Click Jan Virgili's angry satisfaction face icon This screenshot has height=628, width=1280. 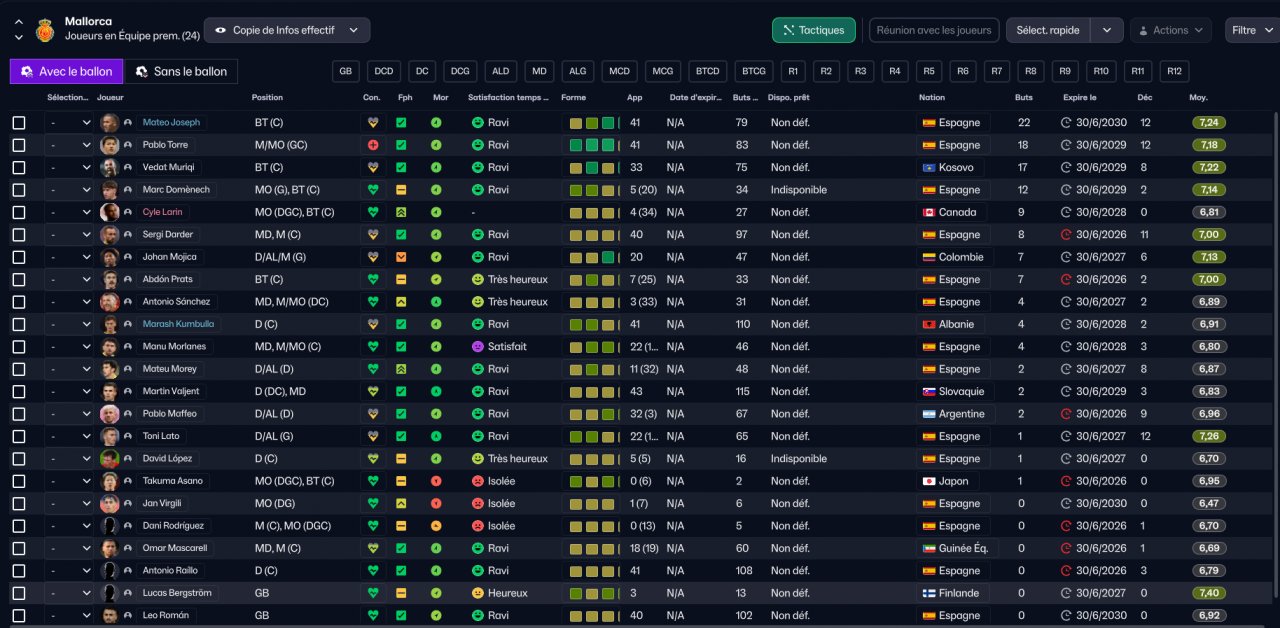click(478, 503)
